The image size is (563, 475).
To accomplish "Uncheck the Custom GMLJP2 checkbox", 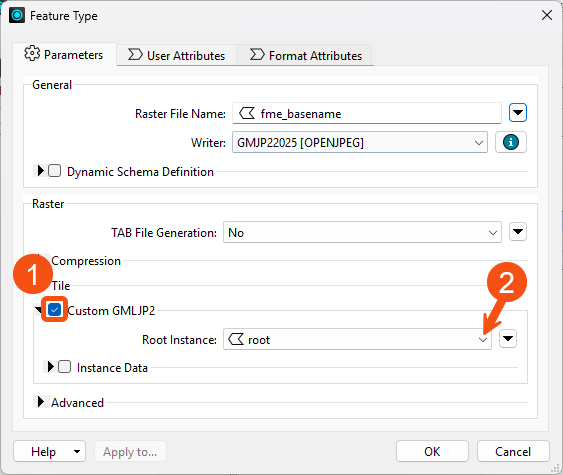I will click(x=54, y=309).
